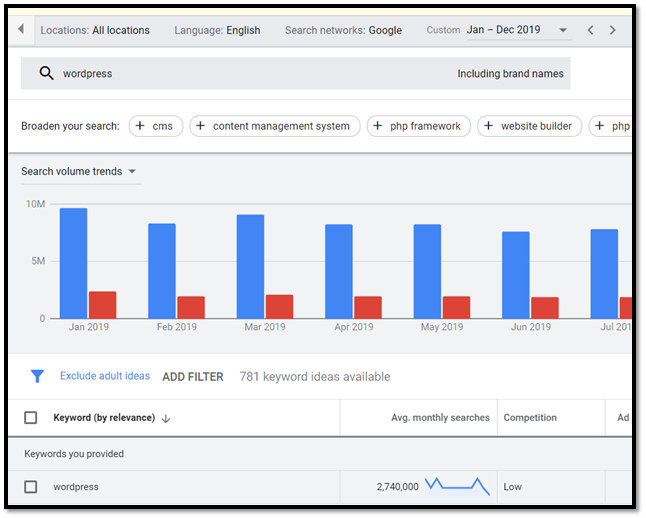Open the Jan – Dec 2019 date dropdown
The image size is (646, 518).
pyautogui.click(x=519, y=30)
